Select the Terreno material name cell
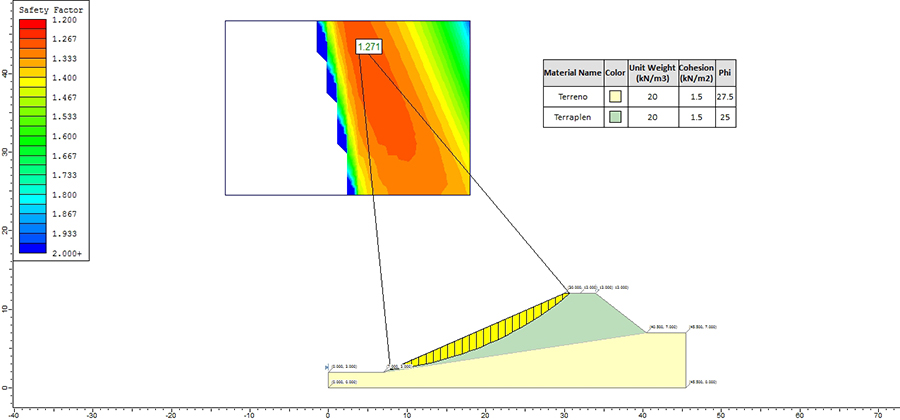Screen dimensions: 900x420 573,96
